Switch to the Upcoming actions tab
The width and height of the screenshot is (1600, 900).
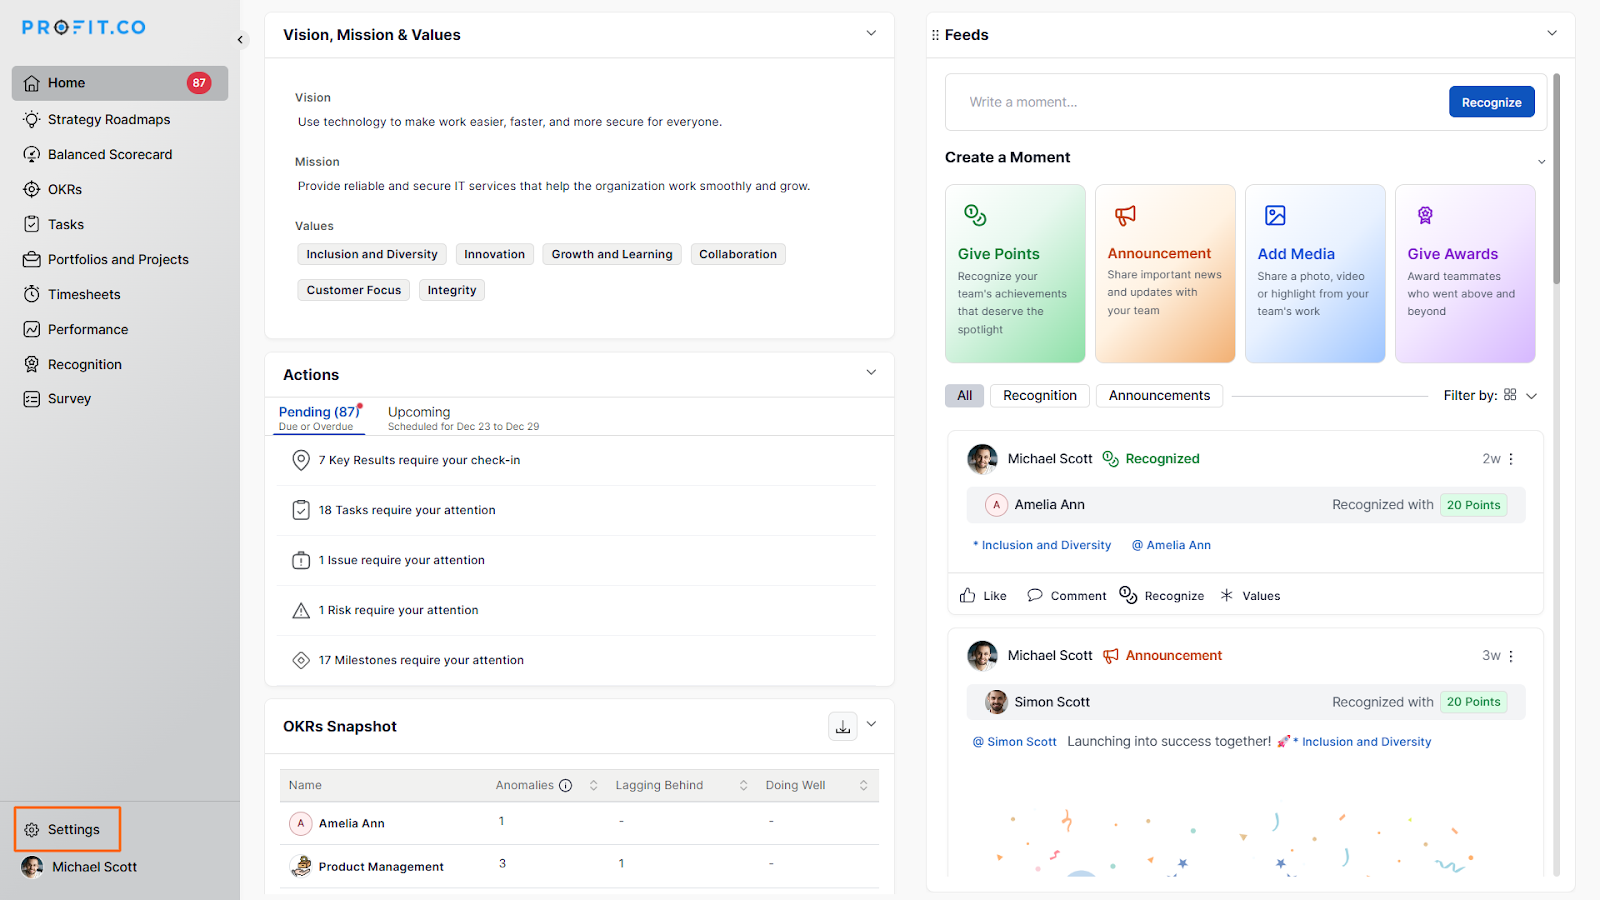point(463,418)
